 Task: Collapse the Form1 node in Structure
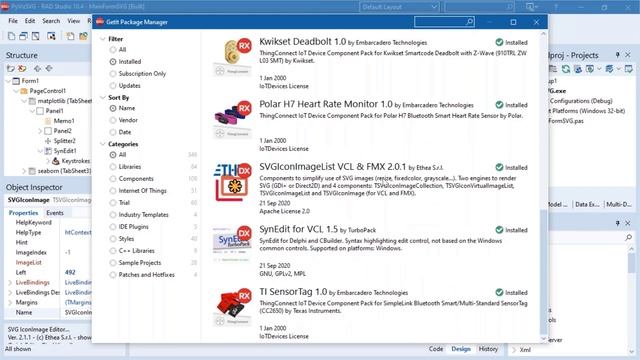8,81
